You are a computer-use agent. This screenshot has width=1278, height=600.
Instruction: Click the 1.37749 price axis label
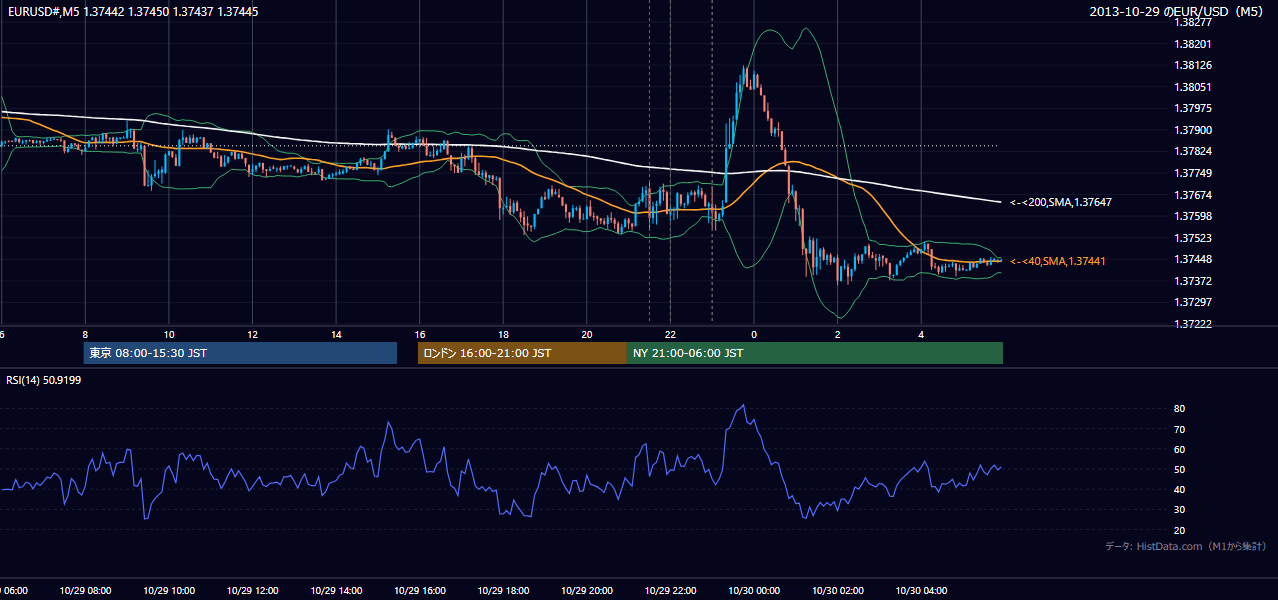1194,173
